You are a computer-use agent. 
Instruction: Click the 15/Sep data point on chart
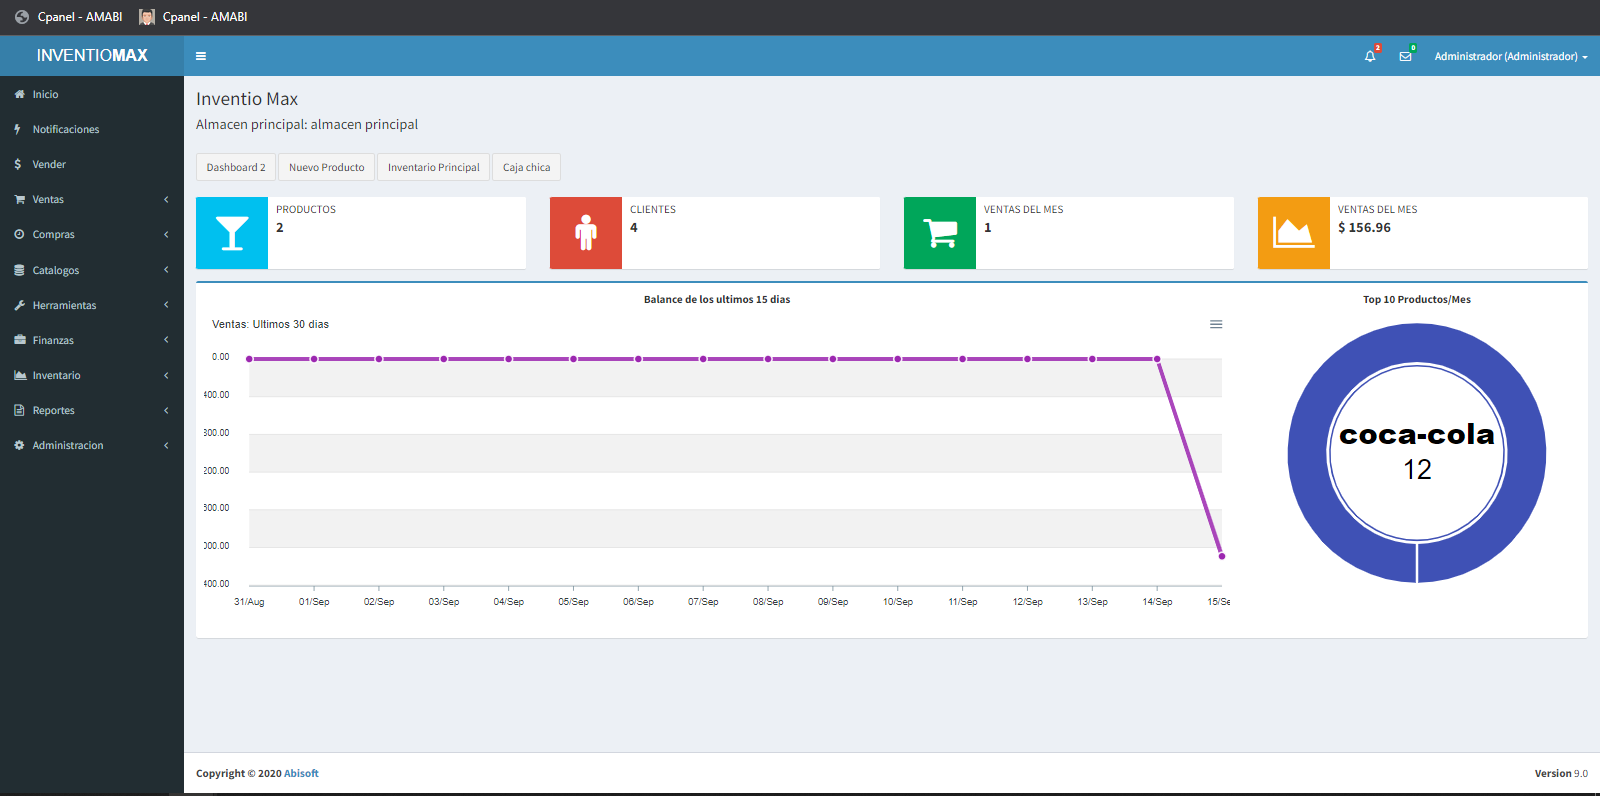pos(1222,556)
